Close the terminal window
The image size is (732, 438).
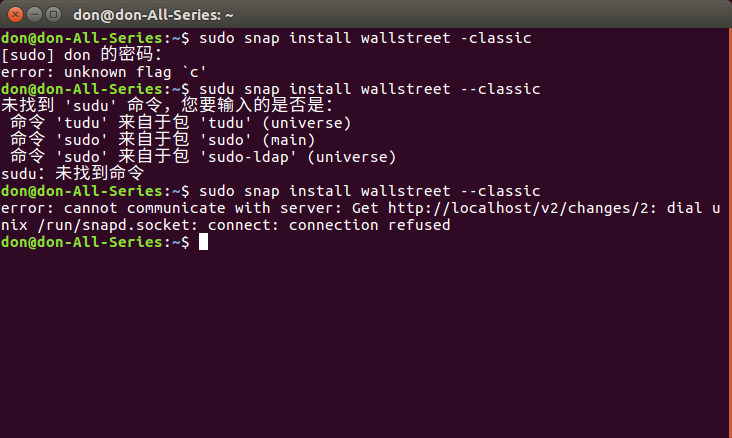[x=15, y=15]
